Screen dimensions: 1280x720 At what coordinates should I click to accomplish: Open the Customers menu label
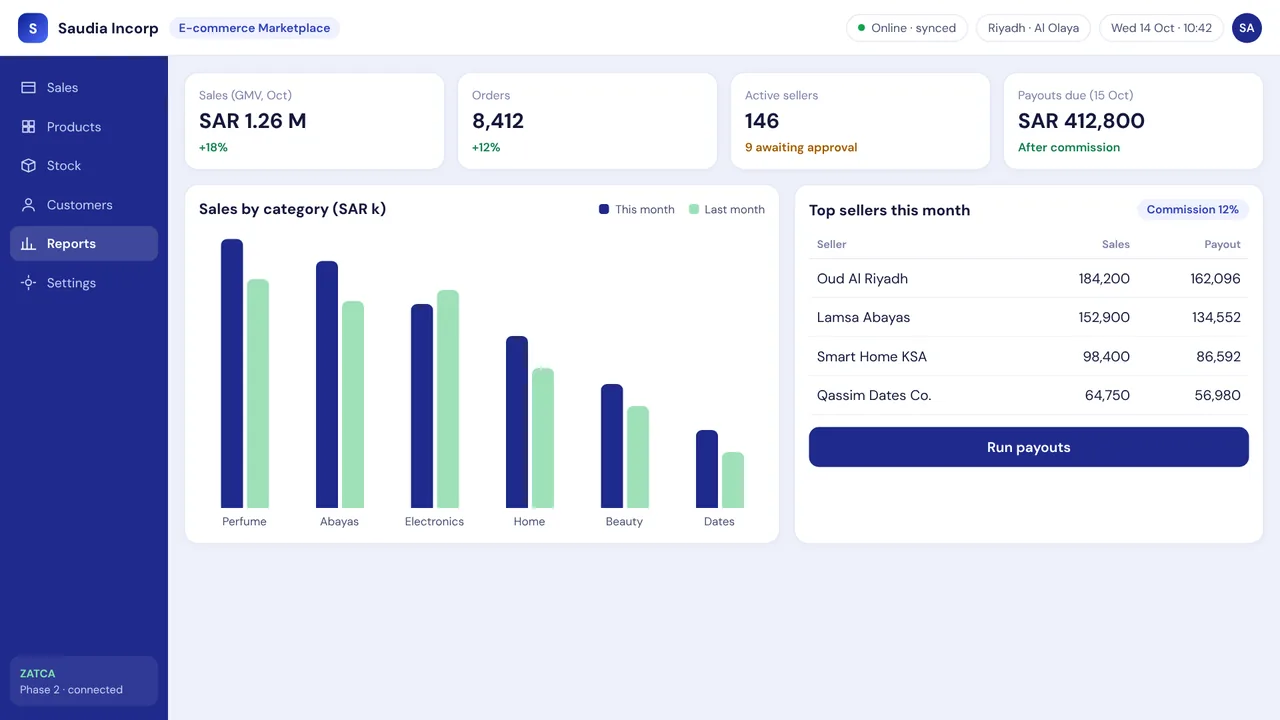point(80,205)
